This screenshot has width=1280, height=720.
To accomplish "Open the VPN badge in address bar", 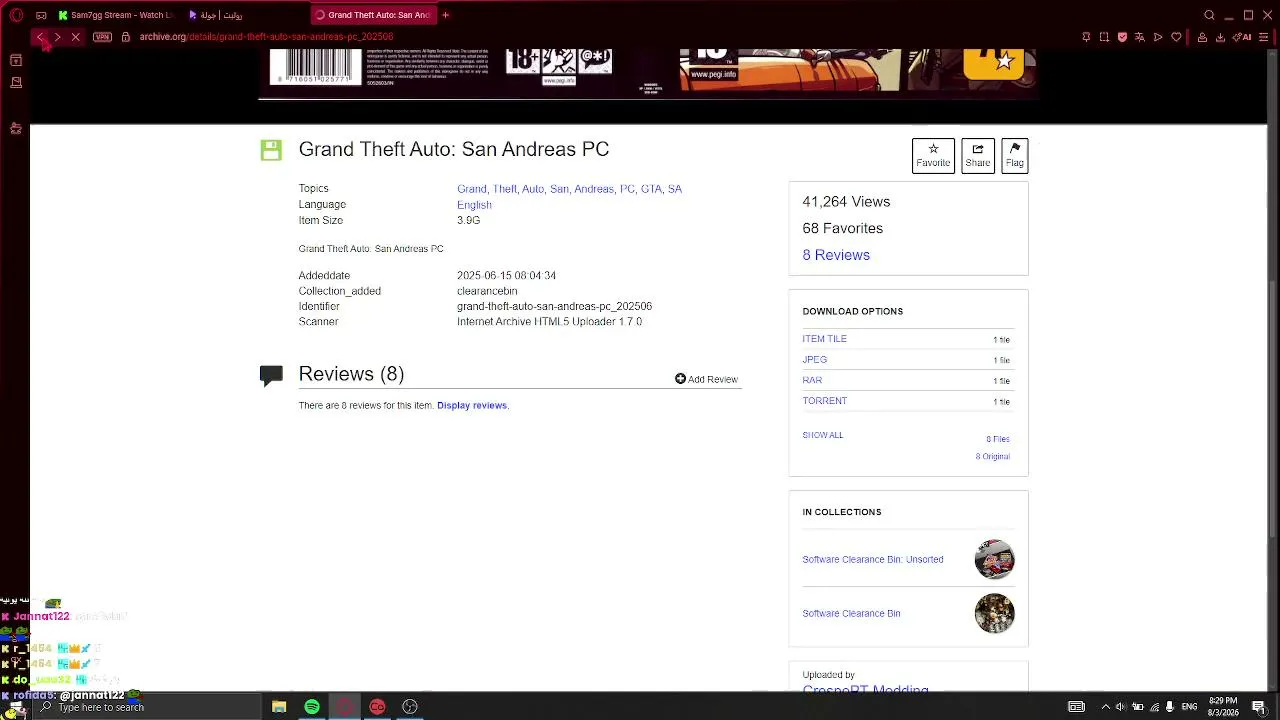I will [x=102, y=37].
